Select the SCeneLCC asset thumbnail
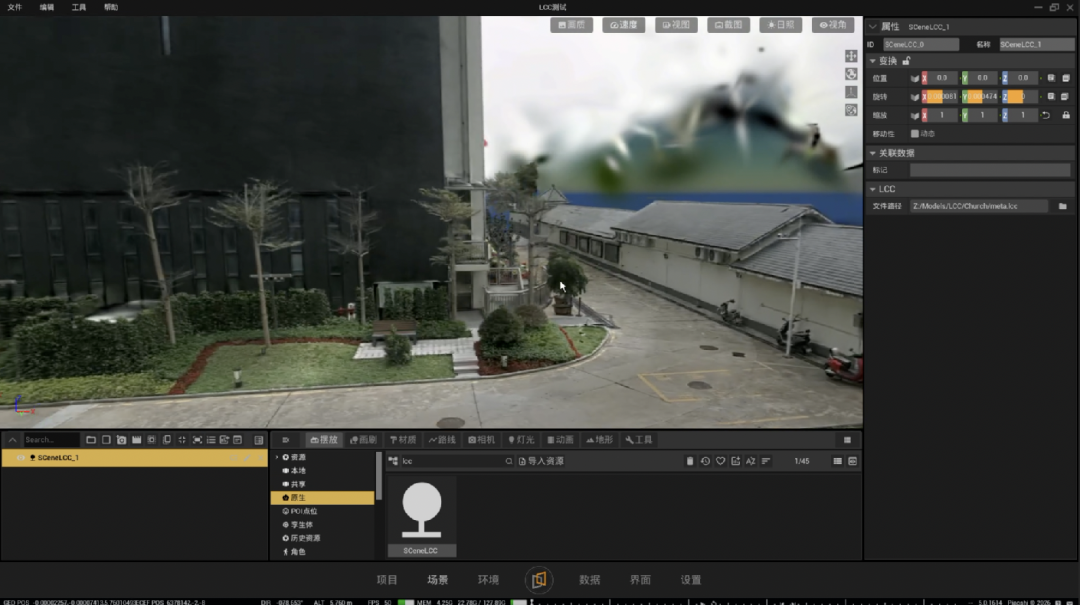 coord(422,516)
